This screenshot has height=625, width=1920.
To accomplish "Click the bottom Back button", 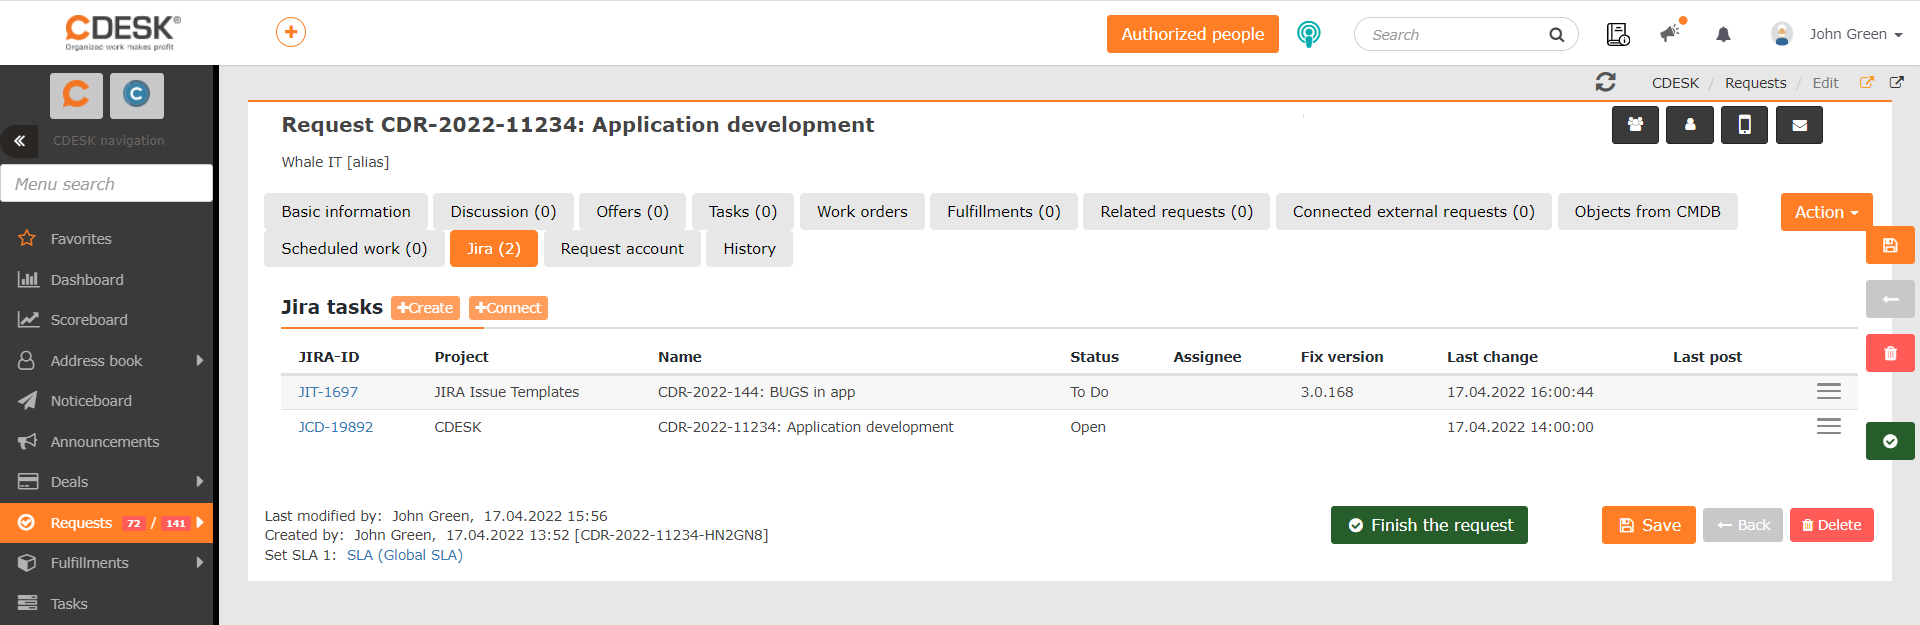I will pos(1743,525).
